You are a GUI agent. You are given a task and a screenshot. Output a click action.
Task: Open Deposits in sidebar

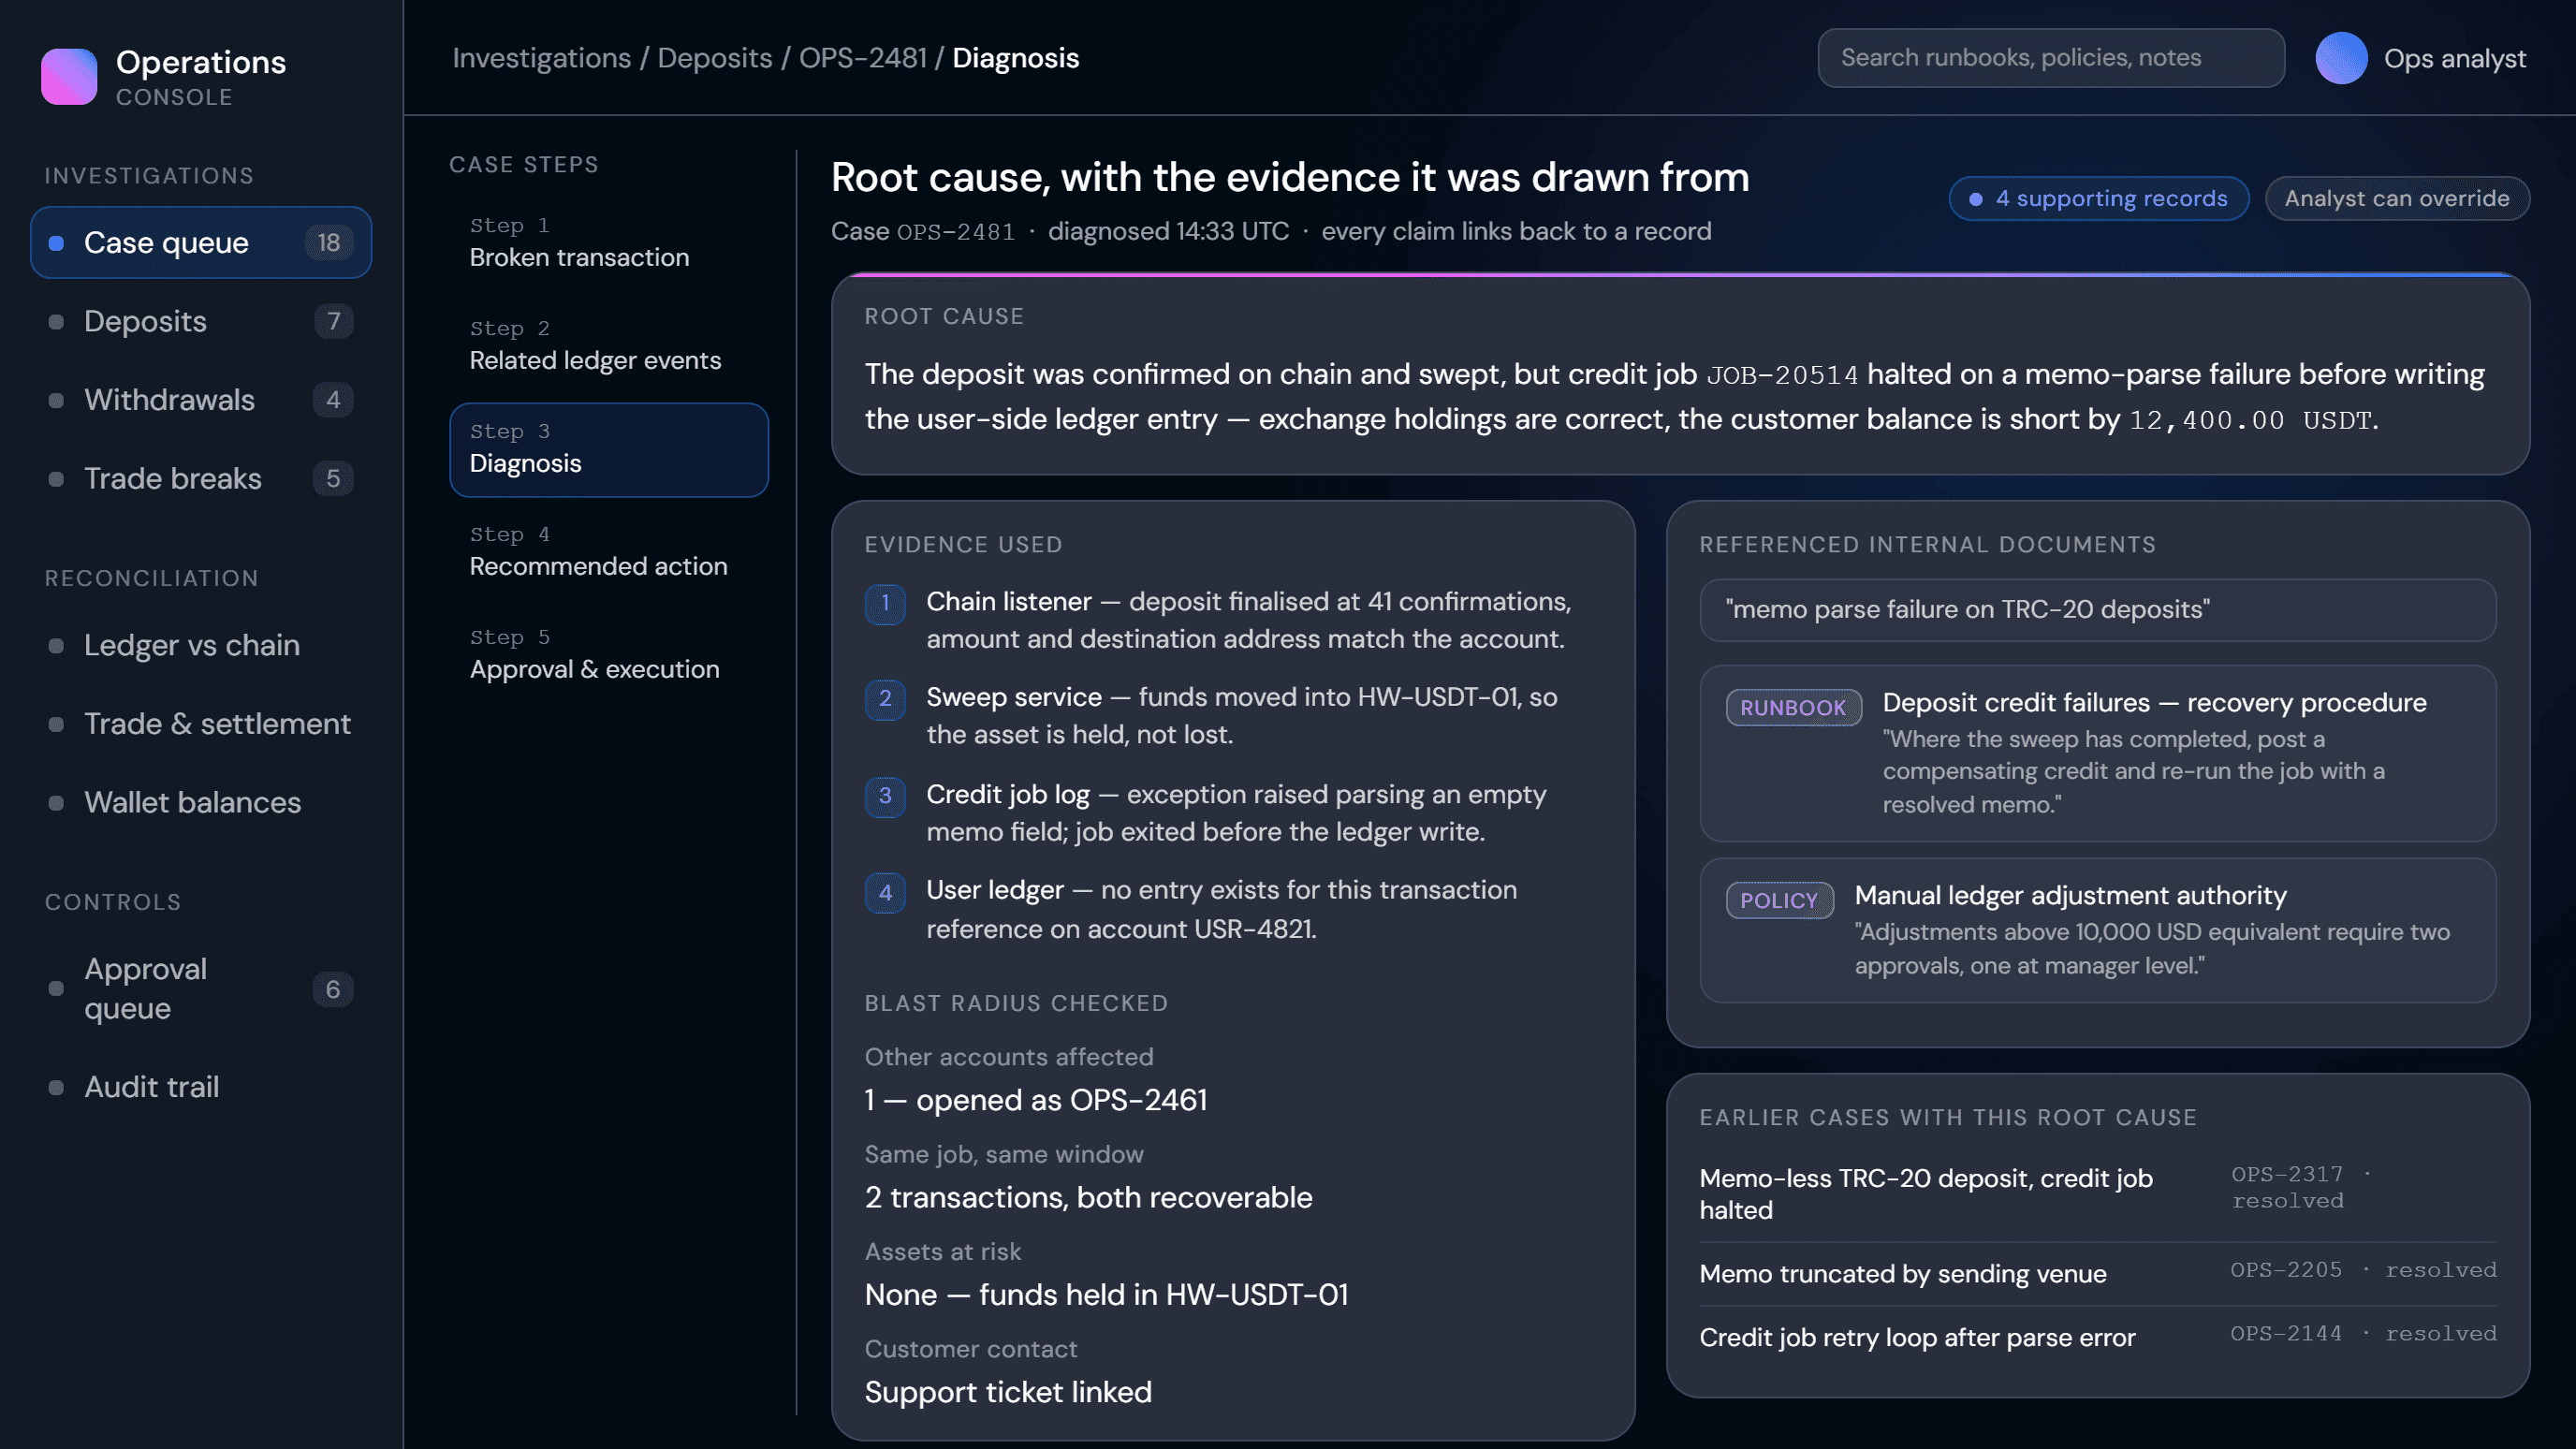coord(201,322)
